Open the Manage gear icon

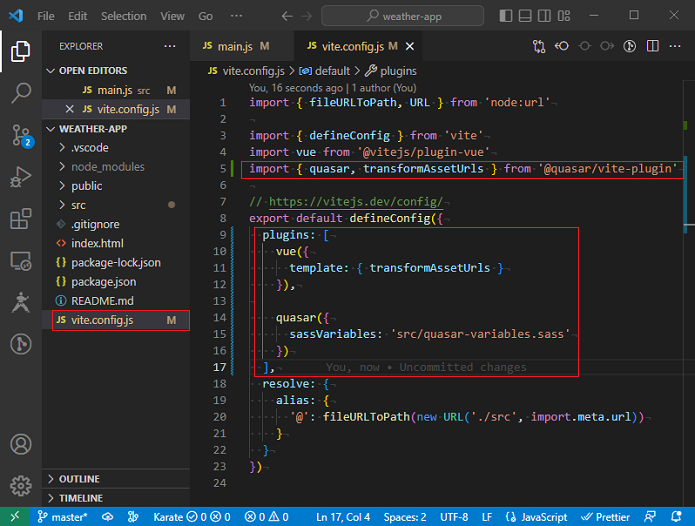(x=20, y=486)
